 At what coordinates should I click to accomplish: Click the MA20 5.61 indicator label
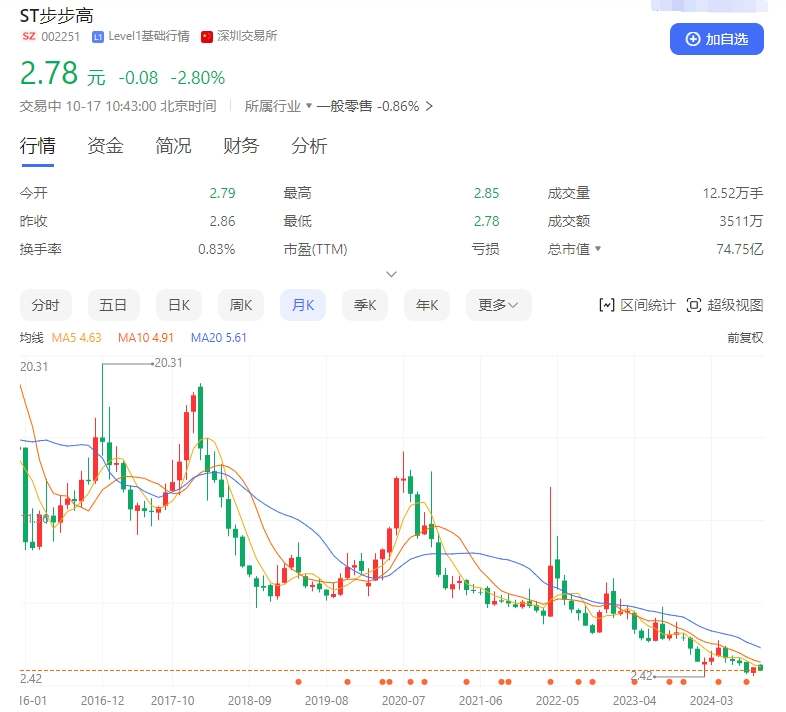pyautogui.click(x=219, y=337)
